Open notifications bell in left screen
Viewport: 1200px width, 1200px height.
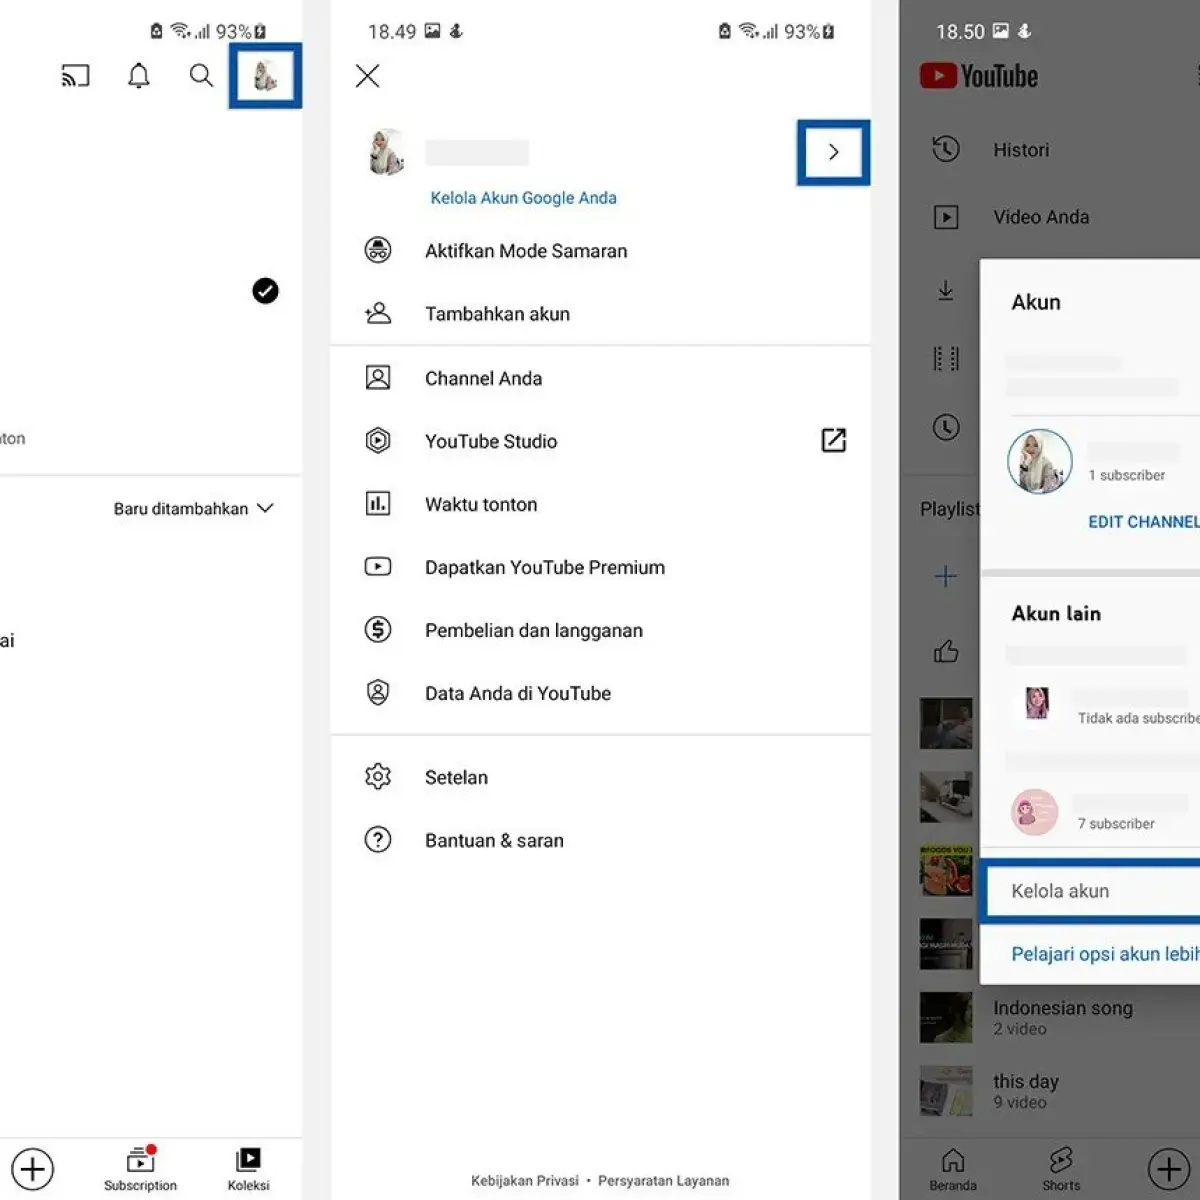pyautogui.click(x=139, y=76)
